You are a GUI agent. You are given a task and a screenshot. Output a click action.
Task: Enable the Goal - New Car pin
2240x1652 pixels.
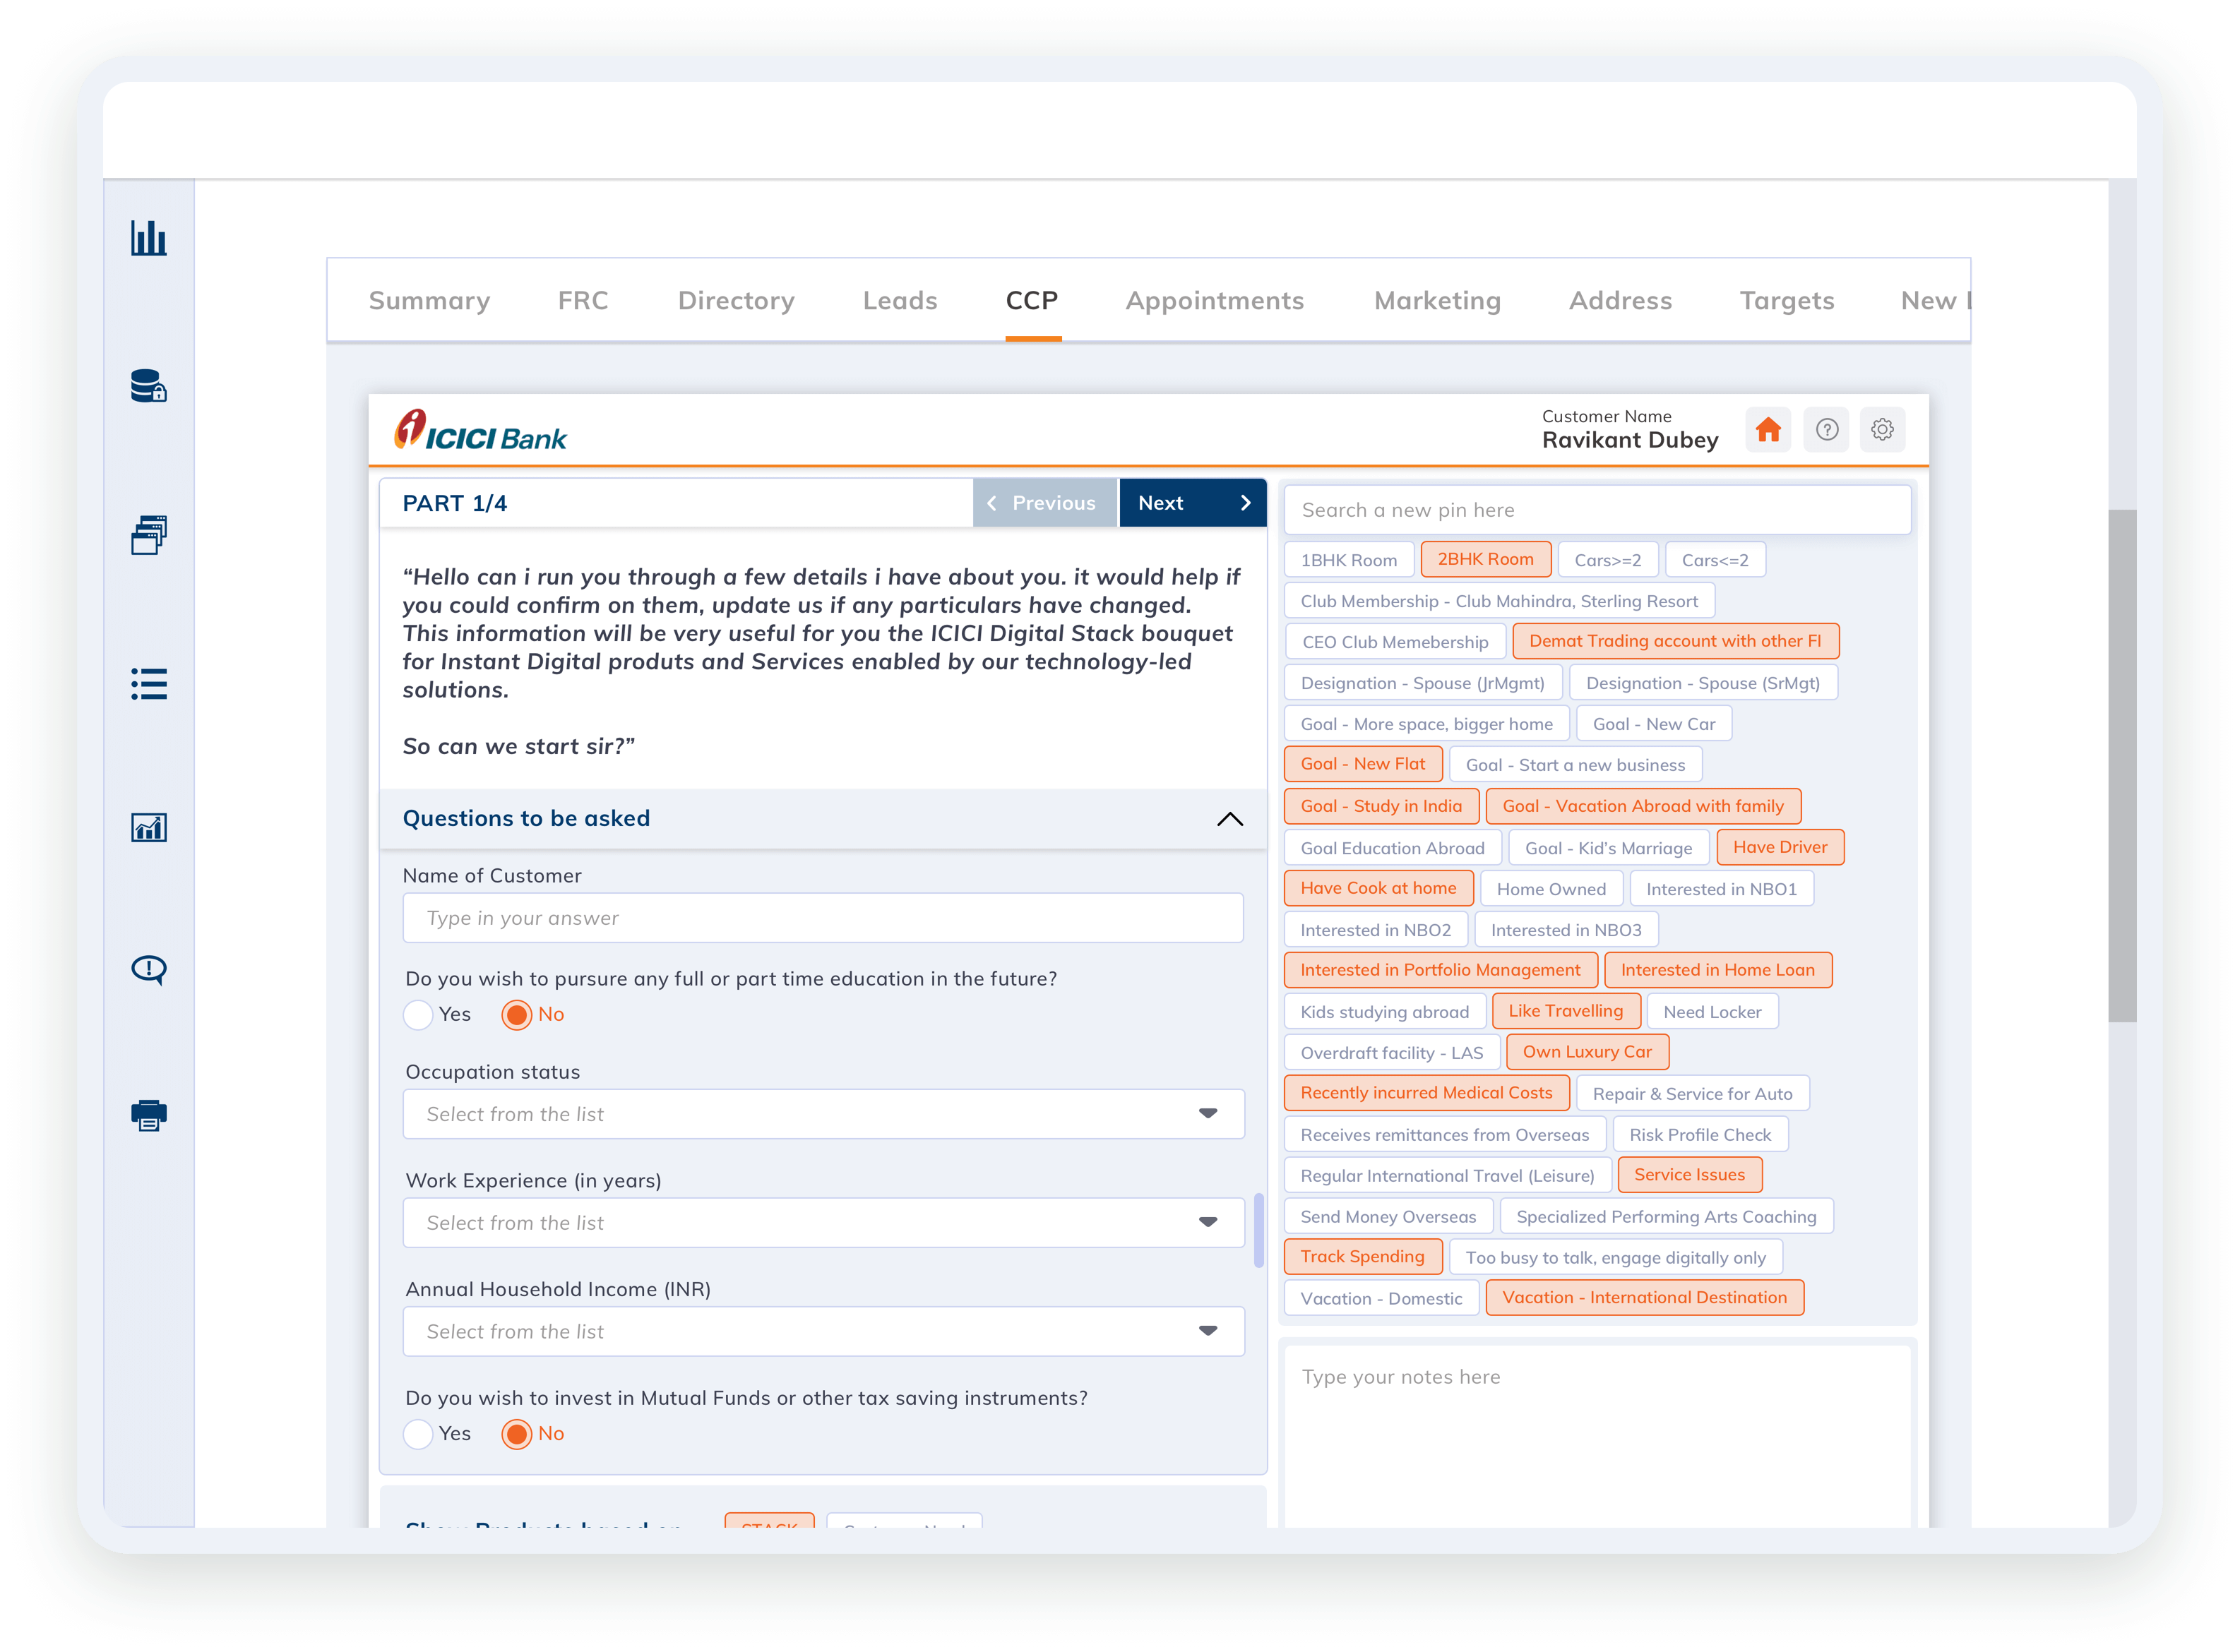1653,724
